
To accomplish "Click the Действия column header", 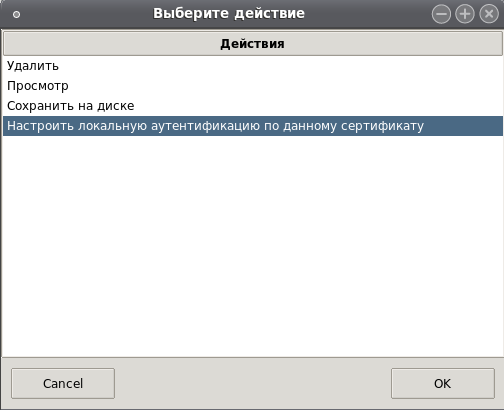I will click(253, 44).
